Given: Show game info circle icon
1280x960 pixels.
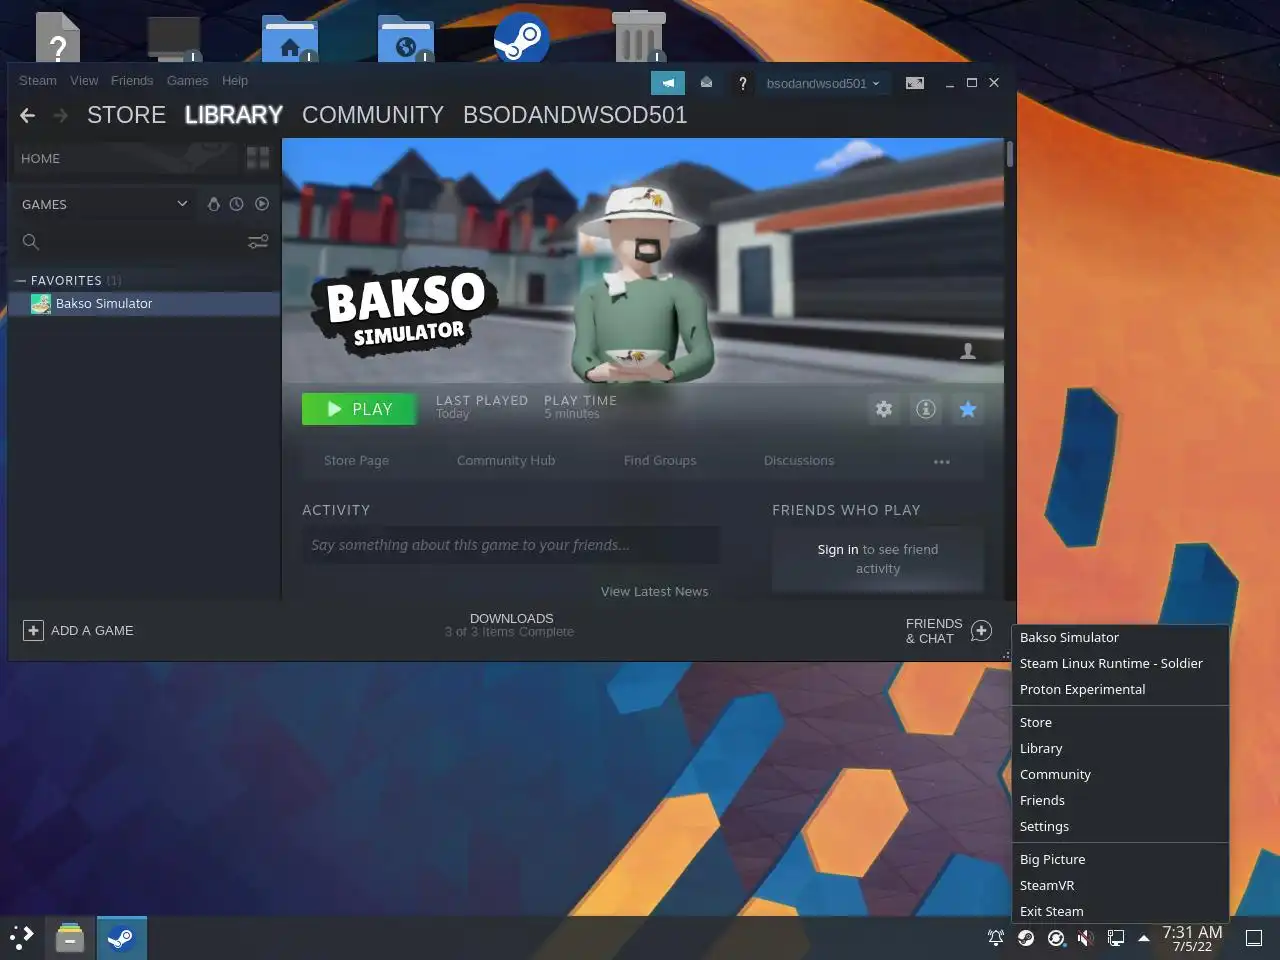Looking at the screenshot, I should (926, 409).
